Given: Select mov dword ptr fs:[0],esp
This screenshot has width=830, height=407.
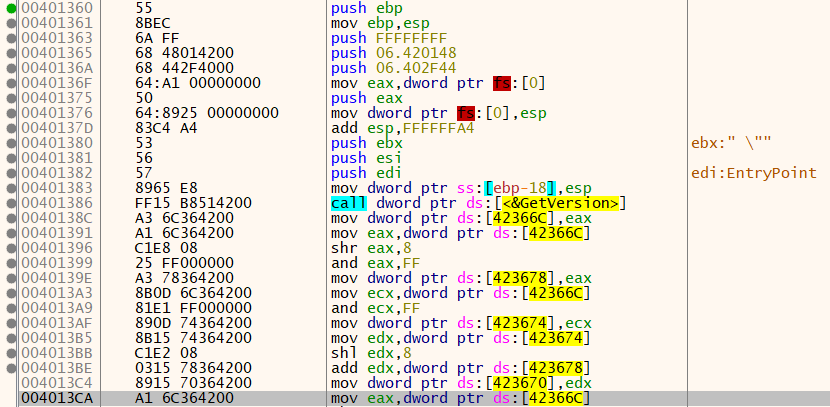Looking at the screenshot, I should (x=438, y=113).
